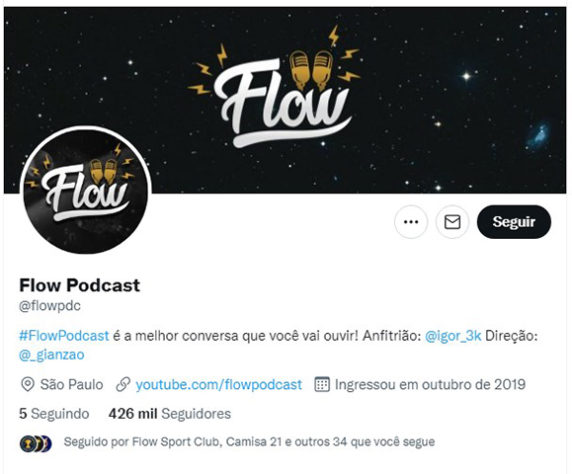The image size is (572, 474).
Task: Open the round Flow profile picture
Action: tap(86, 190)
